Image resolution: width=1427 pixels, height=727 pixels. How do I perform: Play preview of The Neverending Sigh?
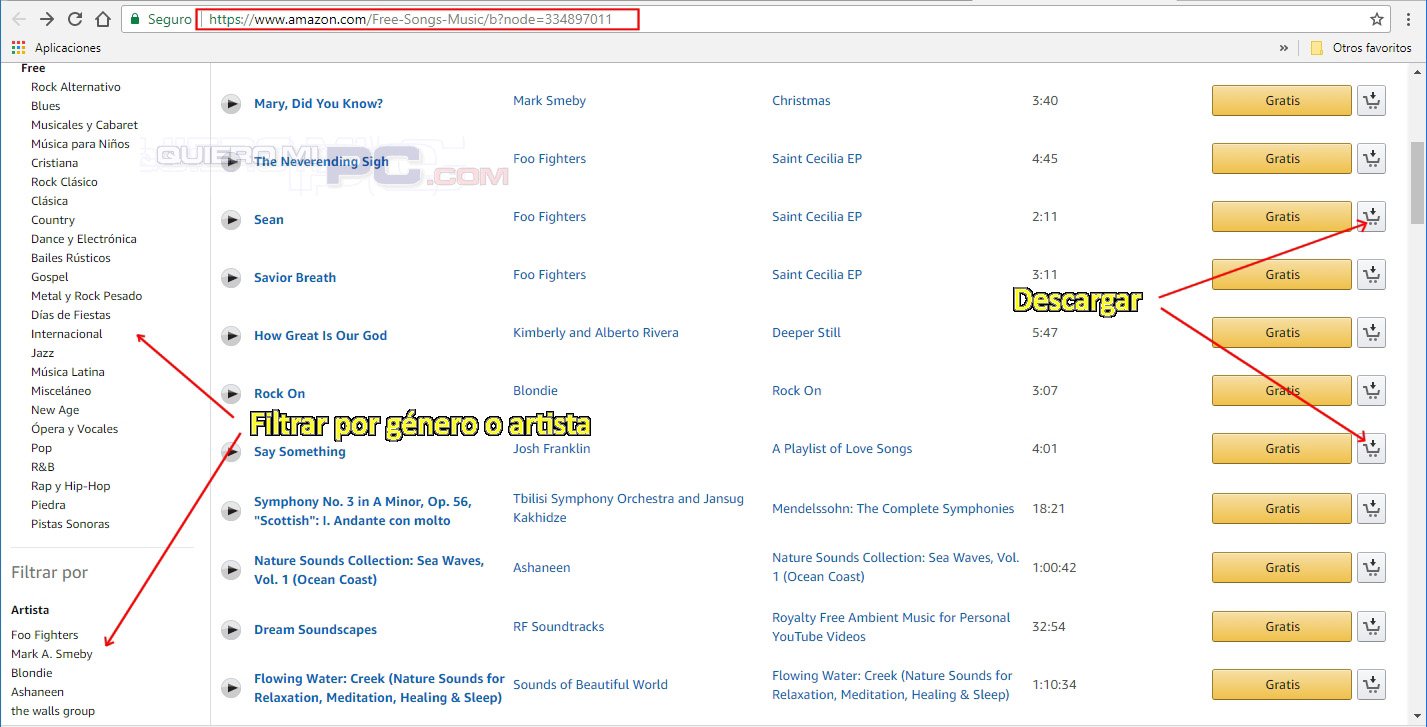click(231, 161)
